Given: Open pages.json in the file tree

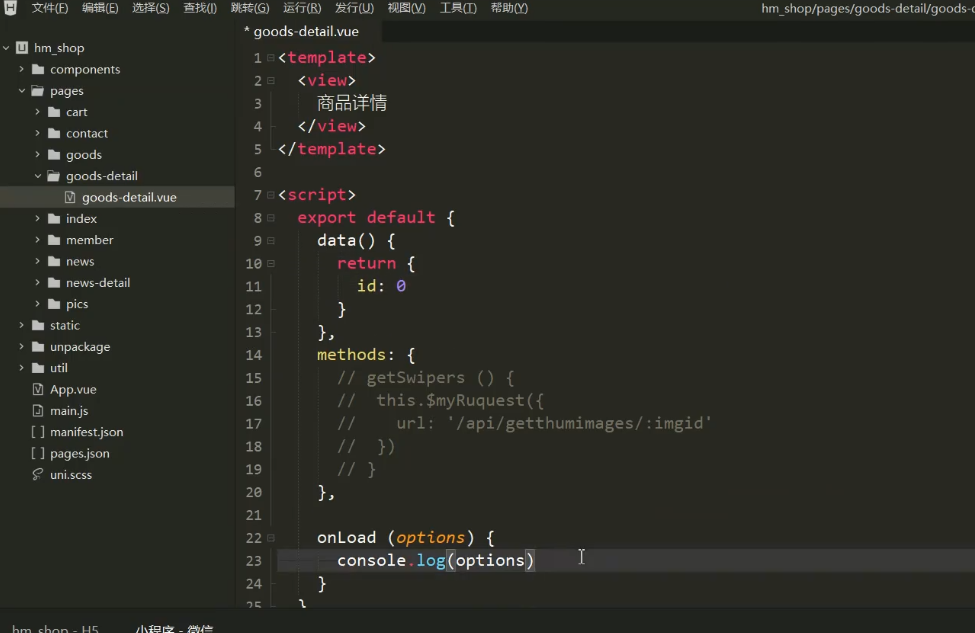Looking at the screenshot, I should click(80, 453).
